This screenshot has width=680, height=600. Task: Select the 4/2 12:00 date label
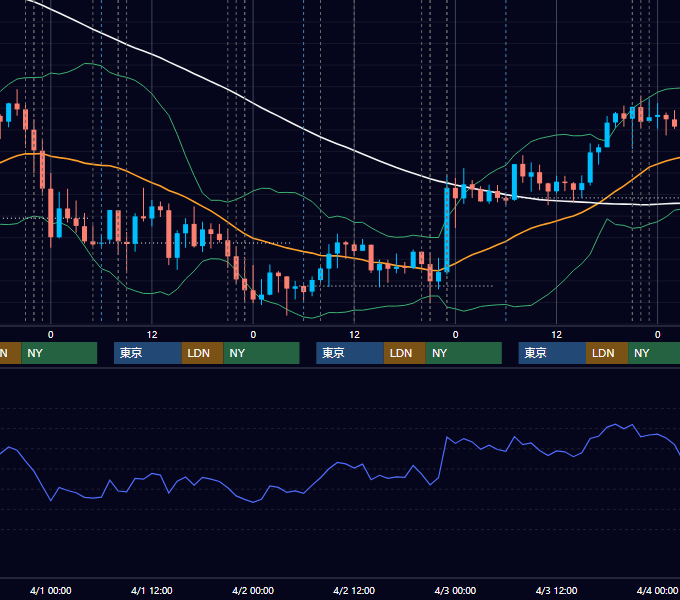pos(354,590)
